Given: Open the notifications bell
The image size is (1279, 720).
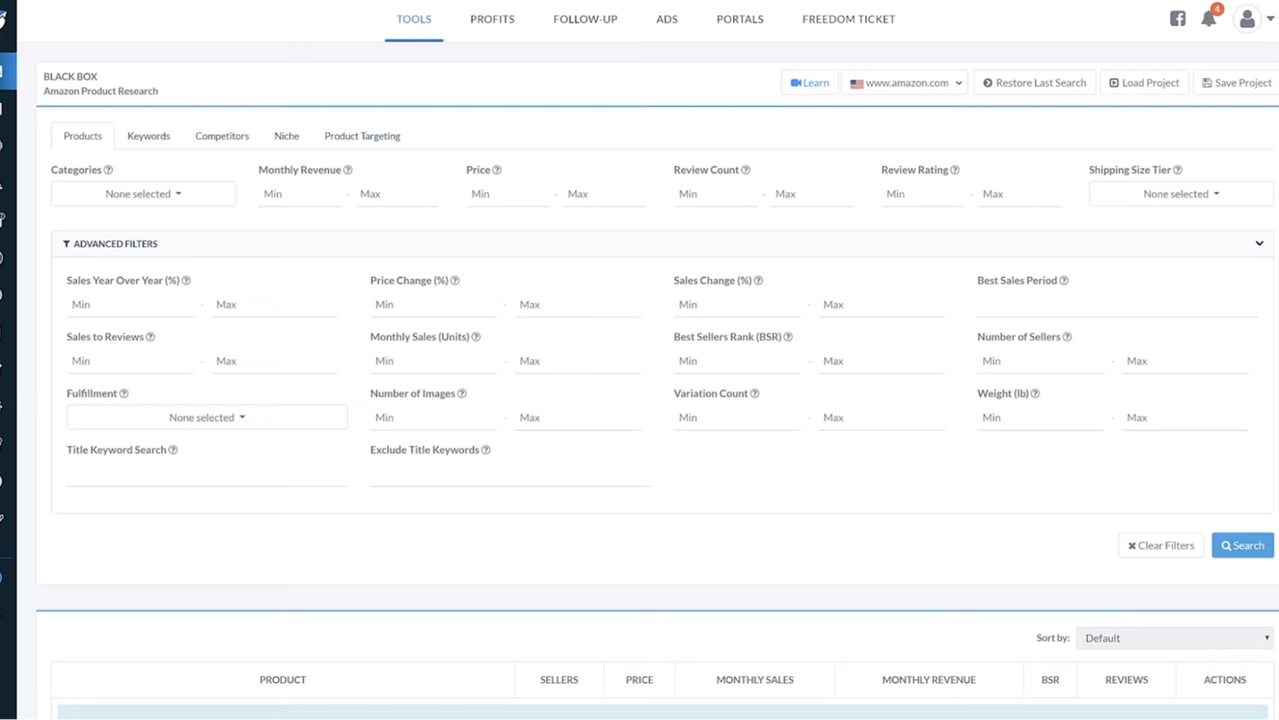Looking at the screenshot, I should click(1209, 19).
